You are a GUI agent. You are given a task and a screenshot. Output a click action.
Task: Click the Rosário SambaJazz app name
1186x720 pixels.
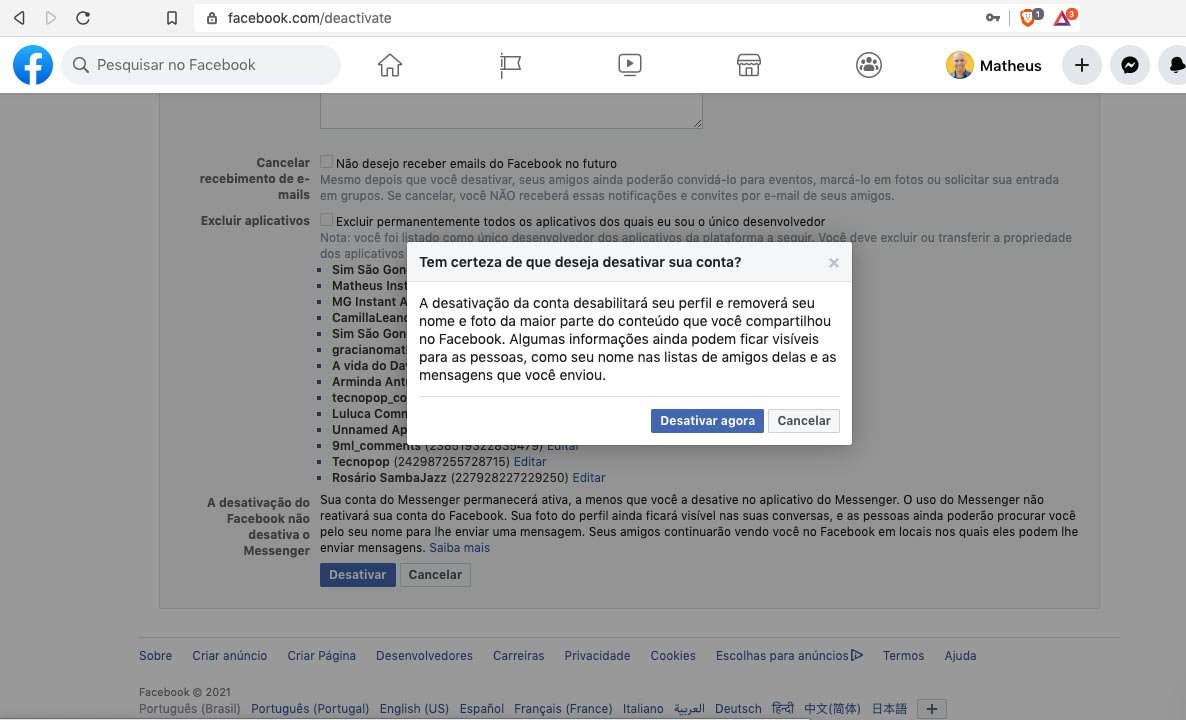coord(389,477)
